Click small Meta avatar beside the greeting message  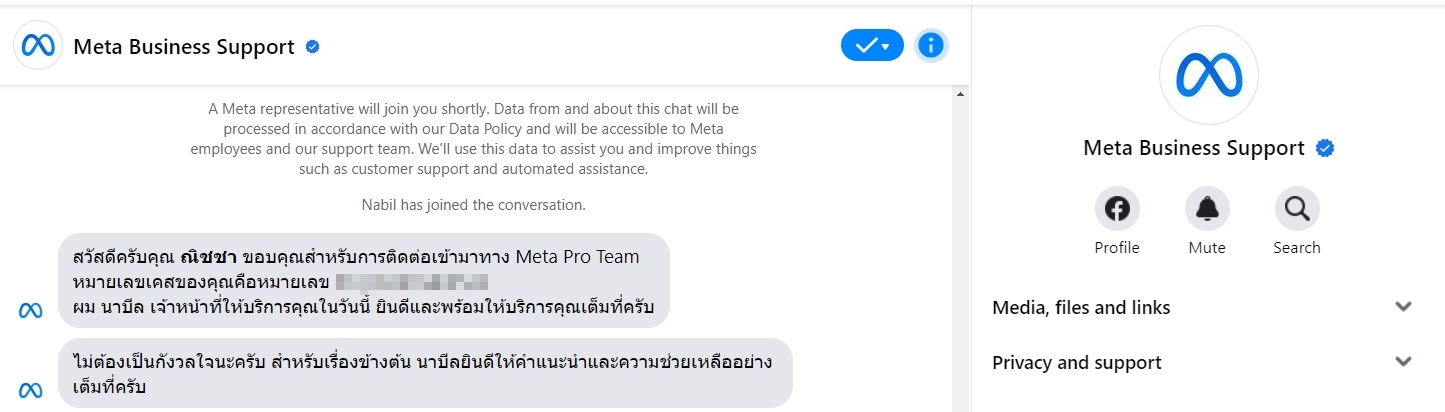[31, 311]
